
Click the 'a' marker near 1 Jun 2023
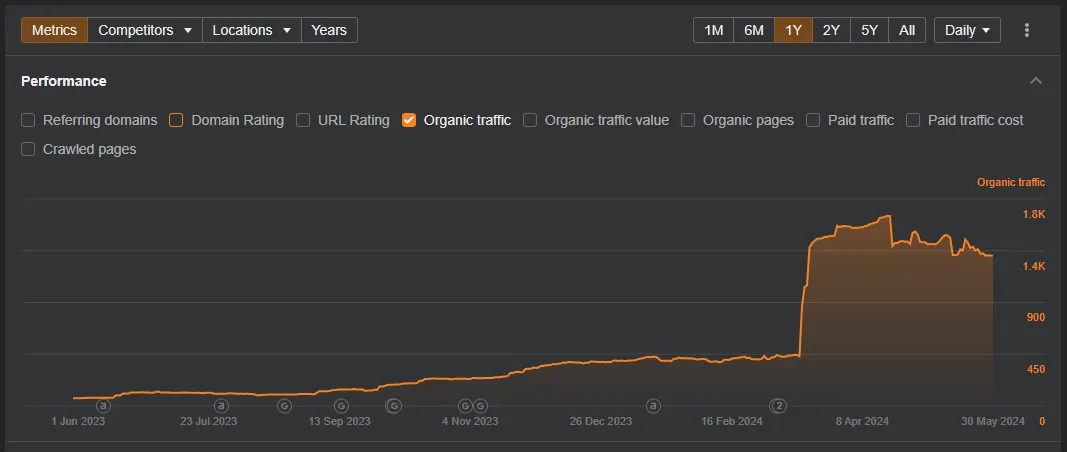102,406
